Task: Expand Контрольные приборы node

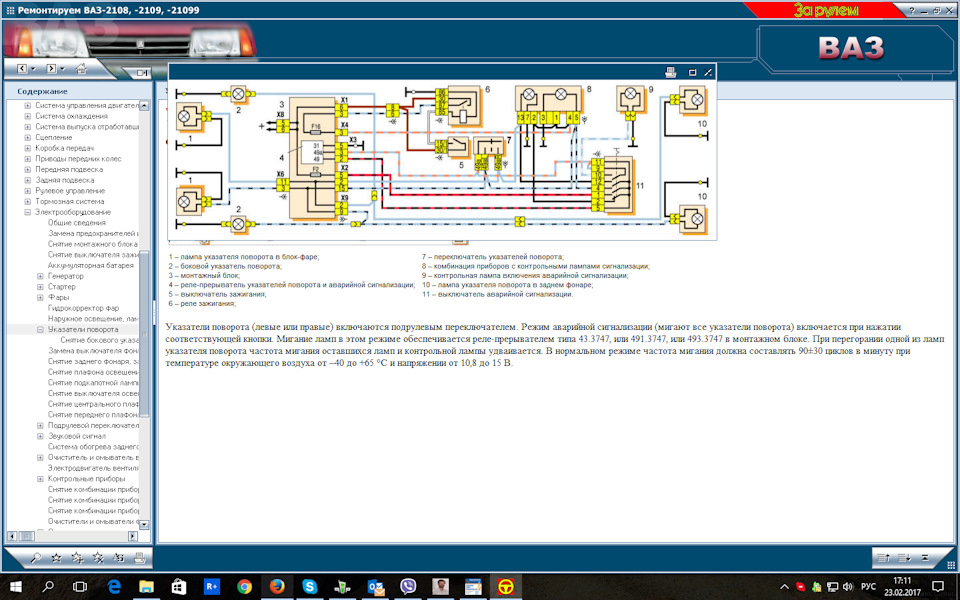Action: [x=40, y=479]
